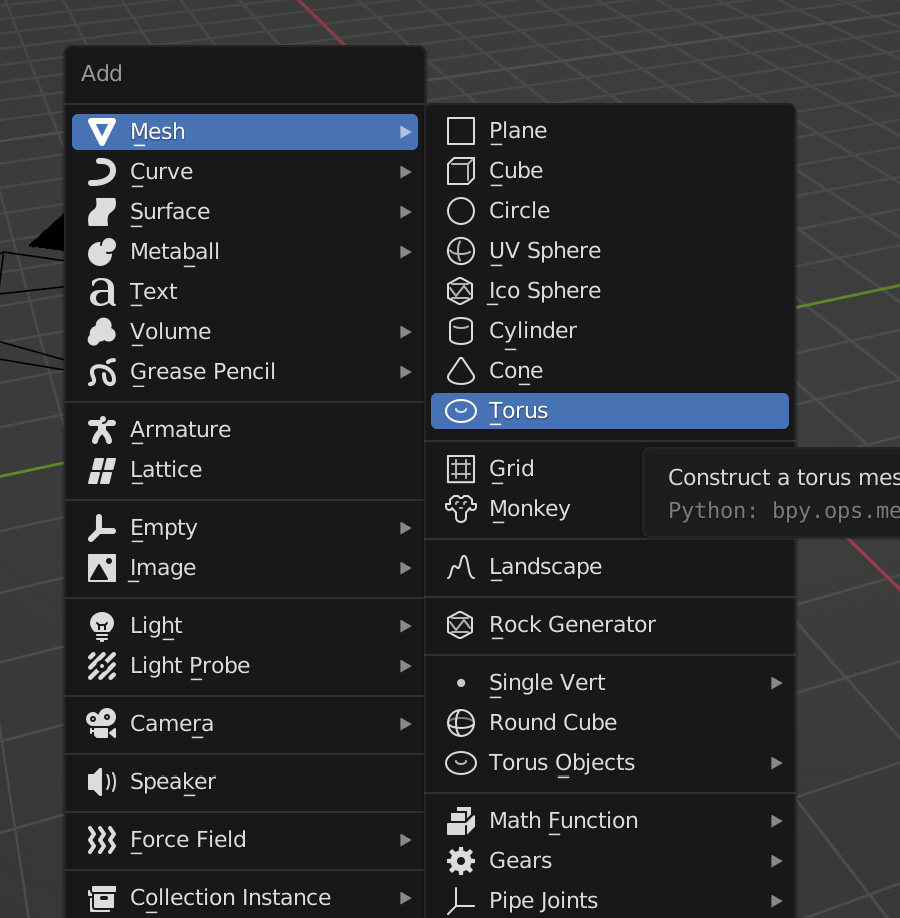Open the Light Probe entry

(245, 666)
